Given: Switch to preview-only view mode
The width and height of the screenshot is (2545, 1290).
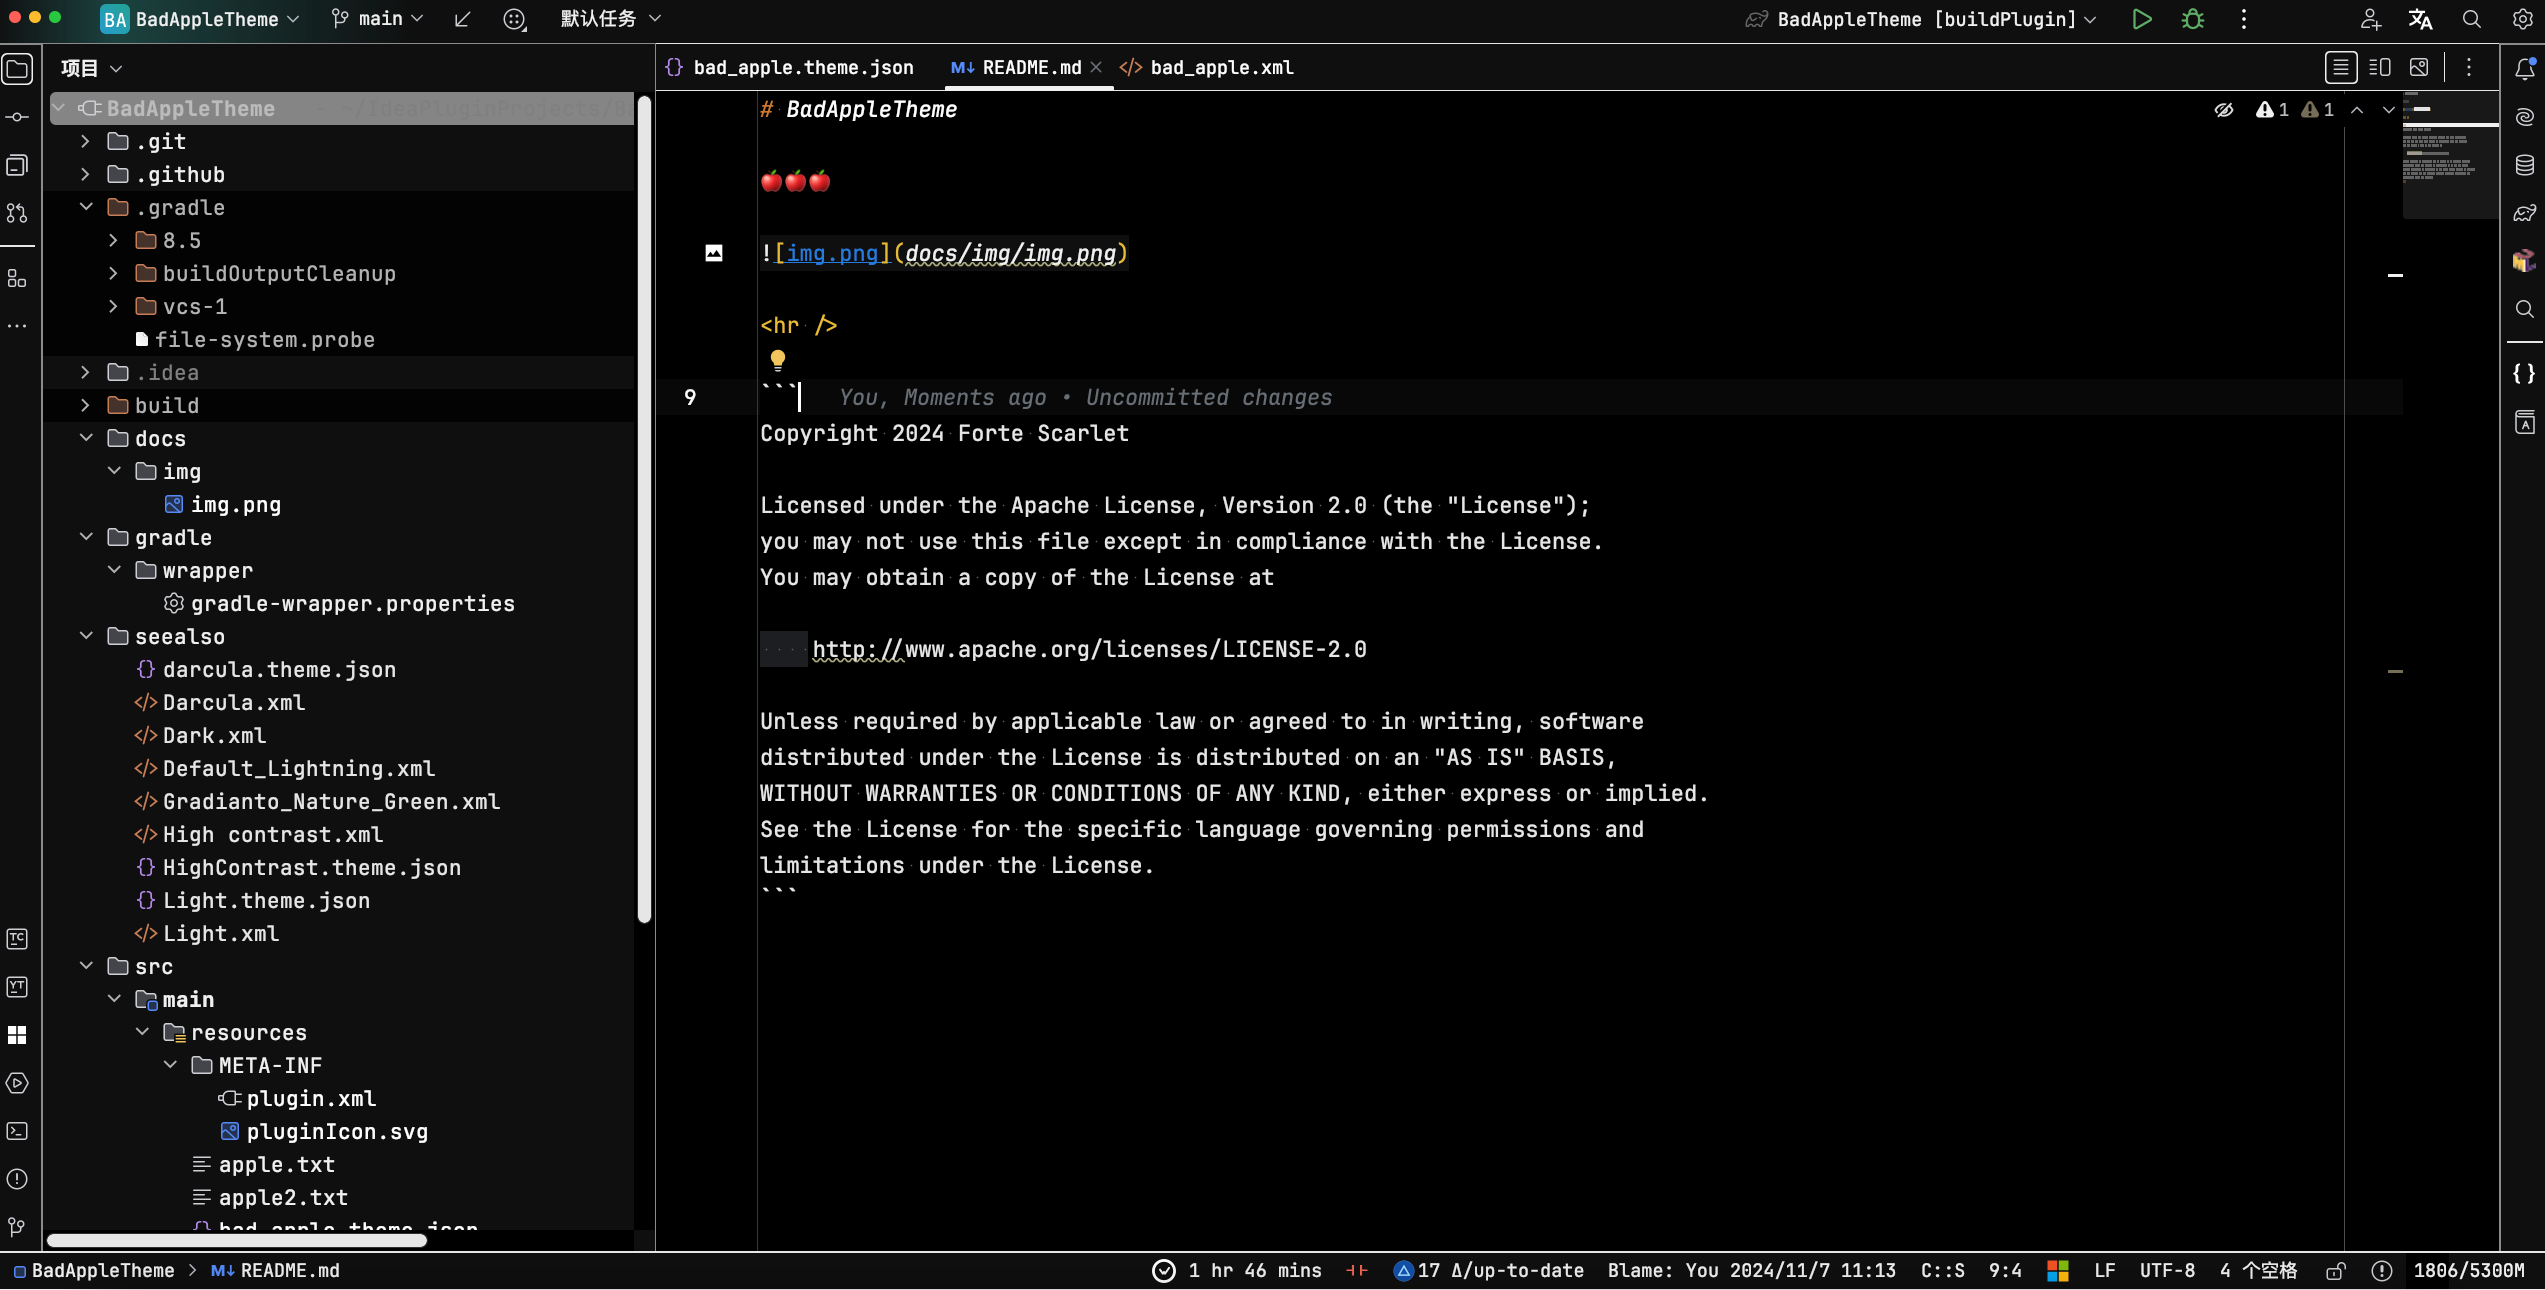Looking at the screenshot, I should coord(2419,68).
